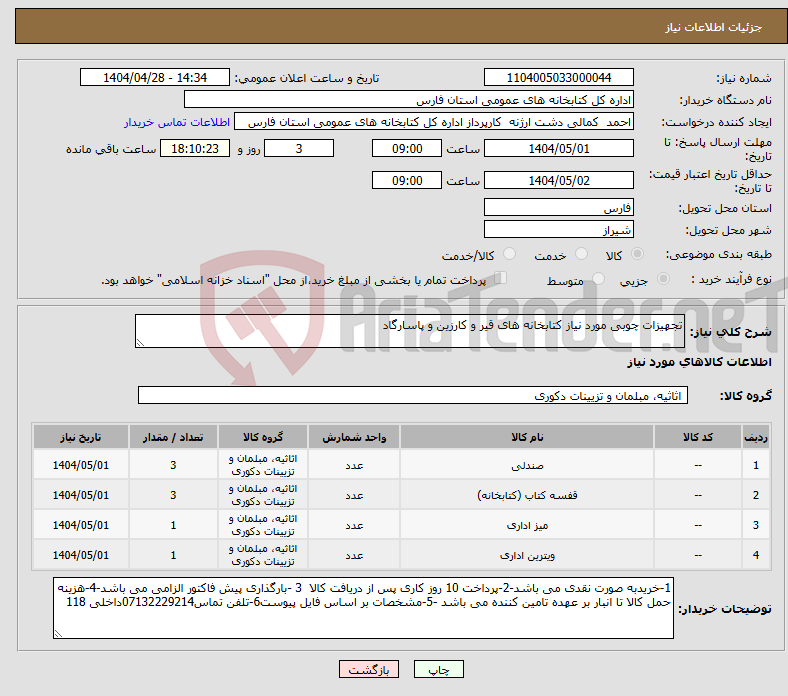Click the جزئیات اطلاعات نیاز header title
788x696 pixels.
coord(714,27)
